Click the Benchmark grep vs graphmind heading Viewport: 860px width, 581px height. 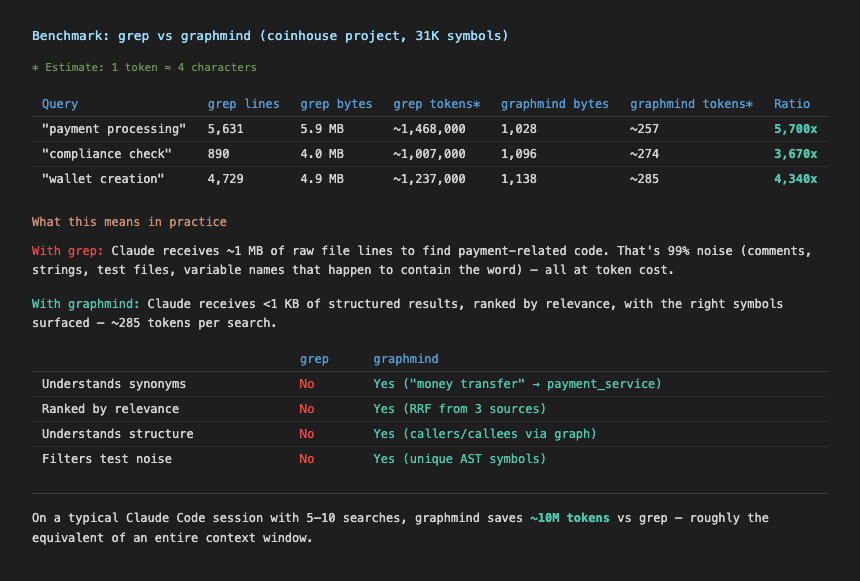(x=270, y=36)
